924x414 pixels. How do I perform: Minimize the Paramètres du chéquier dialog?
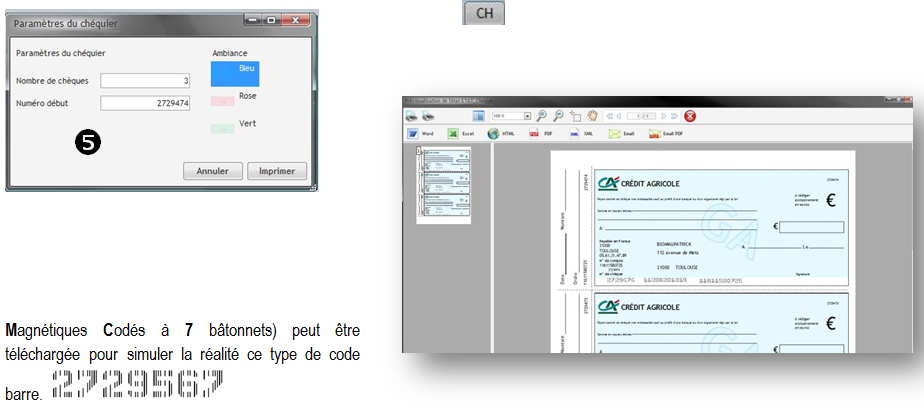(254, 19)
